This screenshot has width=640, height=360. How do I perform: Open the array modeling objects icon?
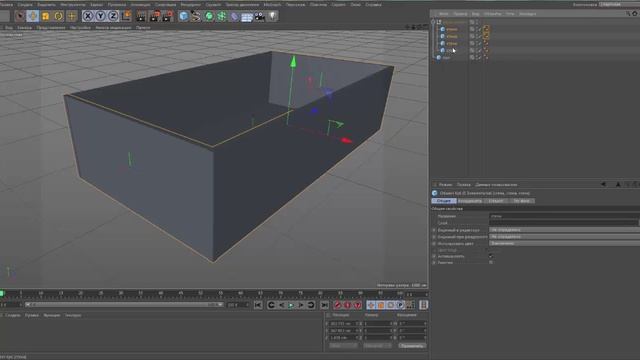222,16
